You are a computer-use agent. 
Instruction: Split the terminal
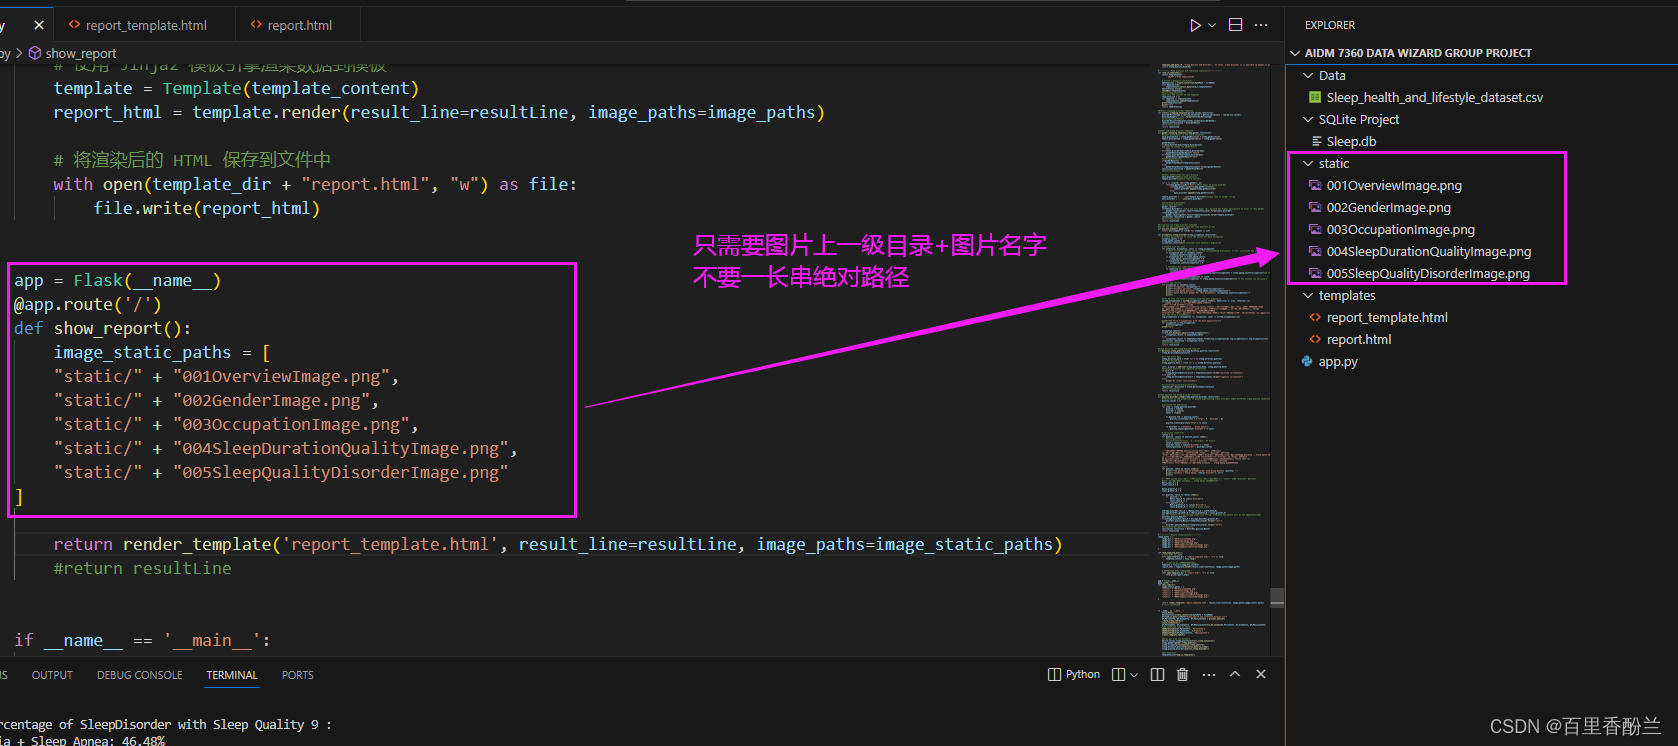1157,675
